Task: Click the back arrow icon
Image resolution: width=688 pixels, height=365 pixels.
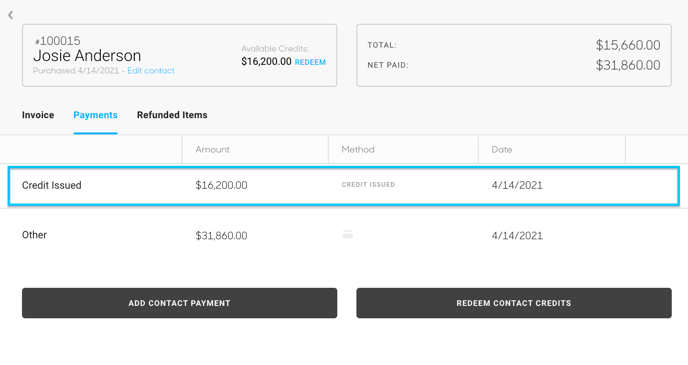Action: click(x=11, y=15)
